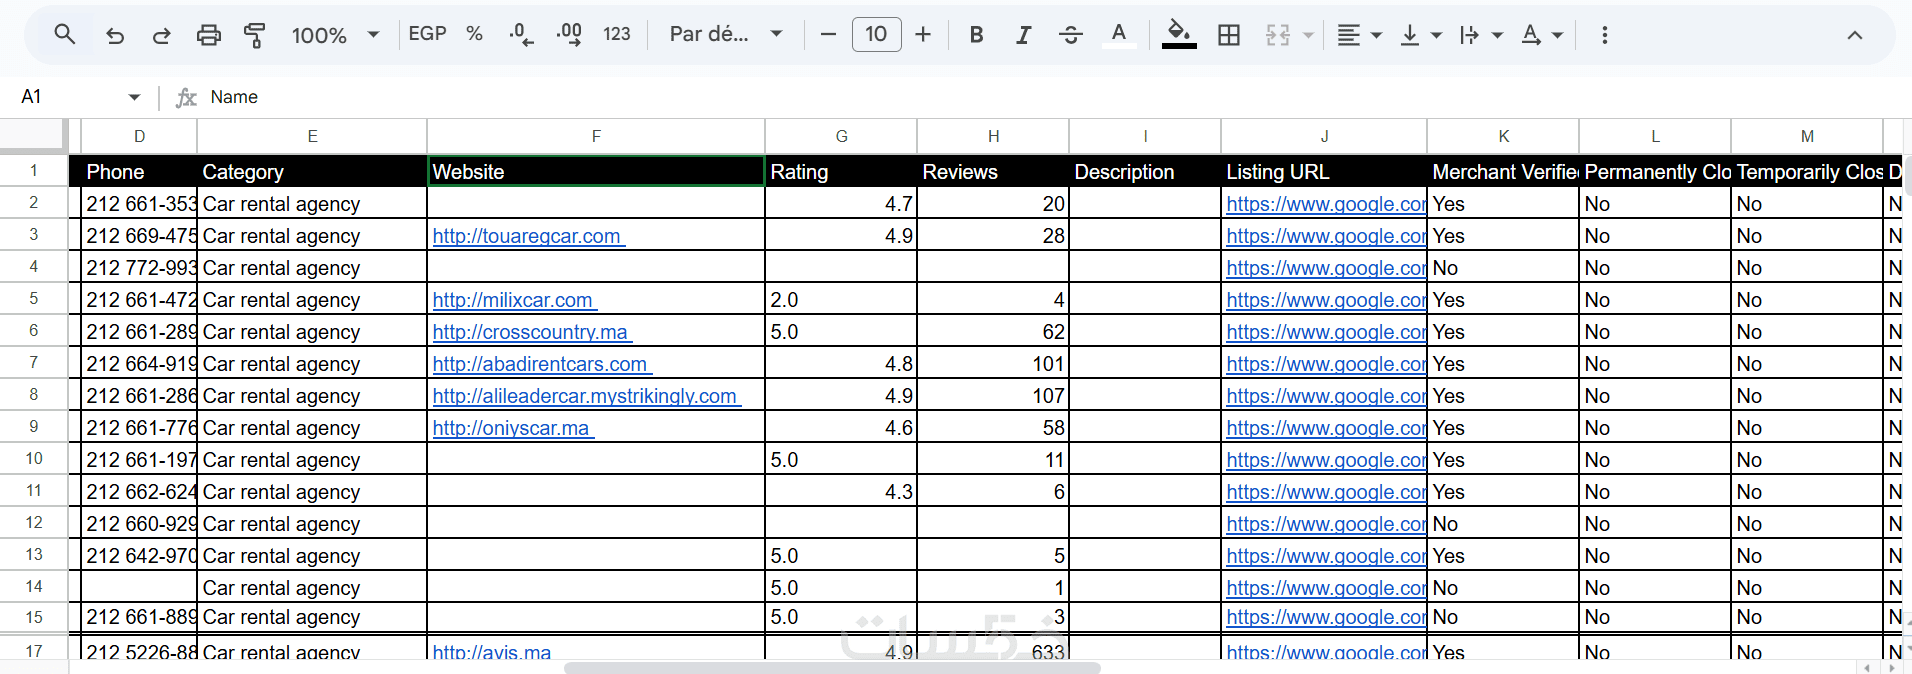Select the Reviews header cell
The height and width of the screenshot is (674, 1912).
pos(993,171)
